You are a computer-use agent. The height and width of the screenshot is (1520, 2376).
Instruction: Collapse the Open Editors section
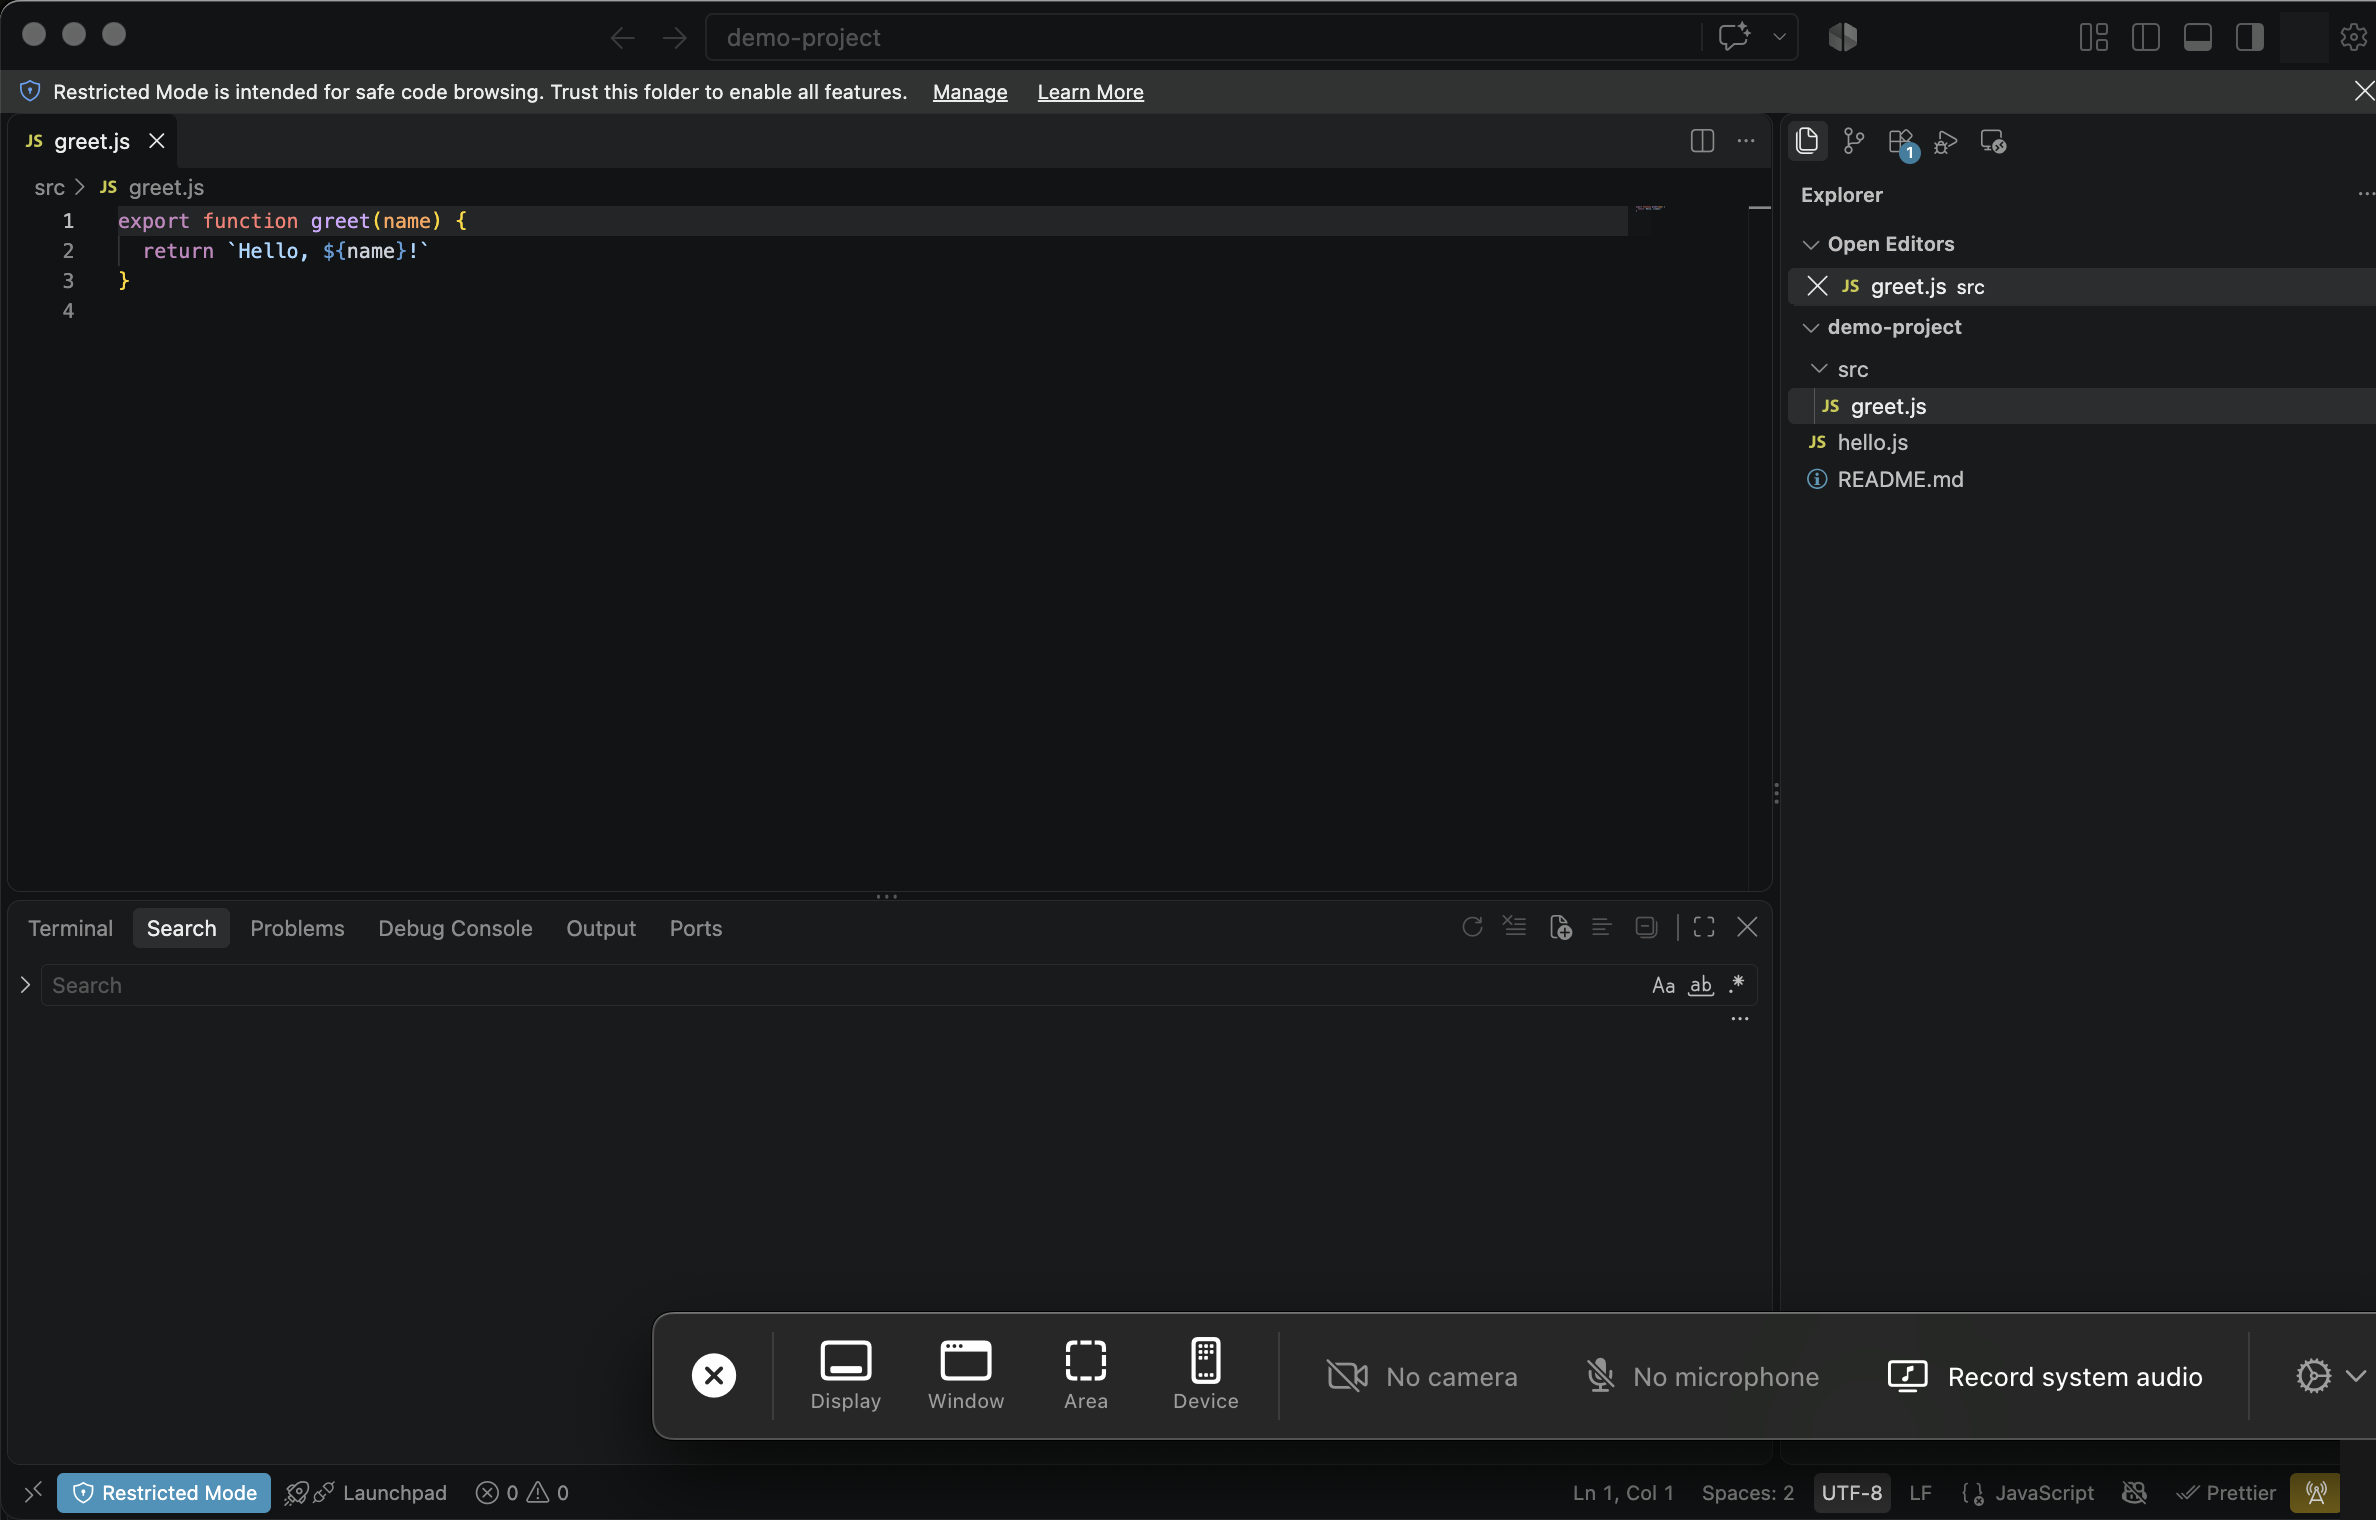(1811, 245)
